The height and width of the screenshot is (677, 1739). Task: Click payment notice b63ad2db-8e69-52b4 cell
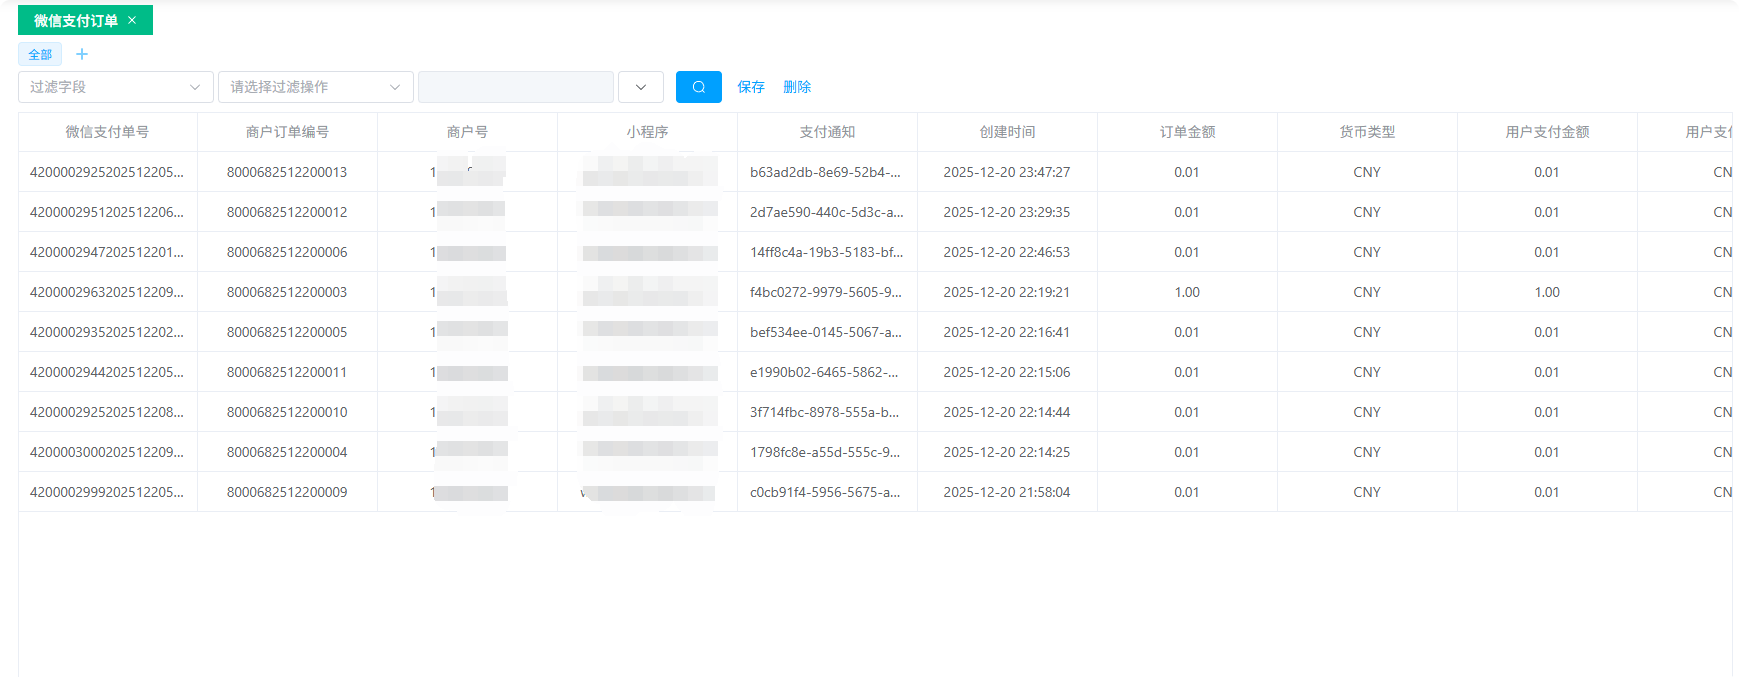(825, 172)
